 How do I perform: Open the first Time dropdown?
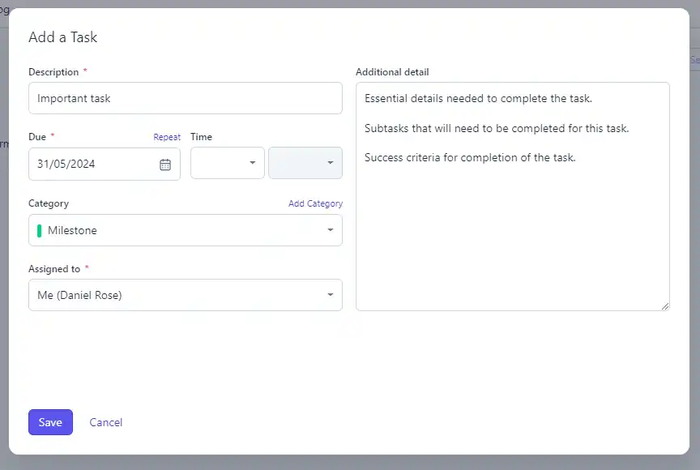(x=227, y=163)
